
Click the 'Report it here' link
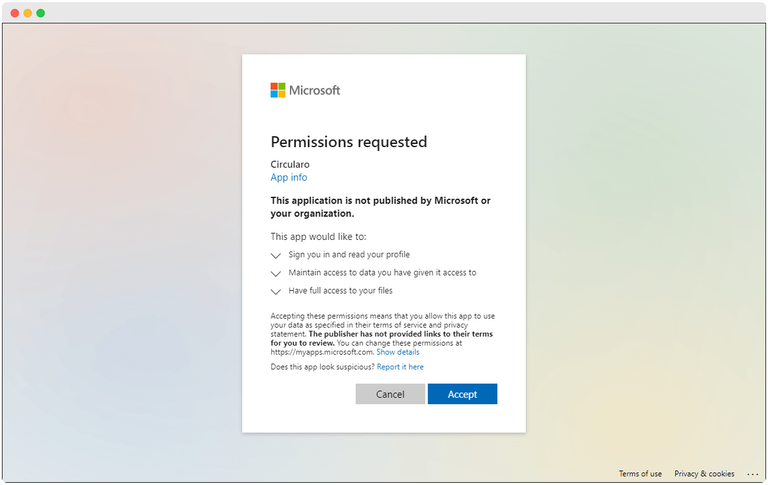(400, 367)
